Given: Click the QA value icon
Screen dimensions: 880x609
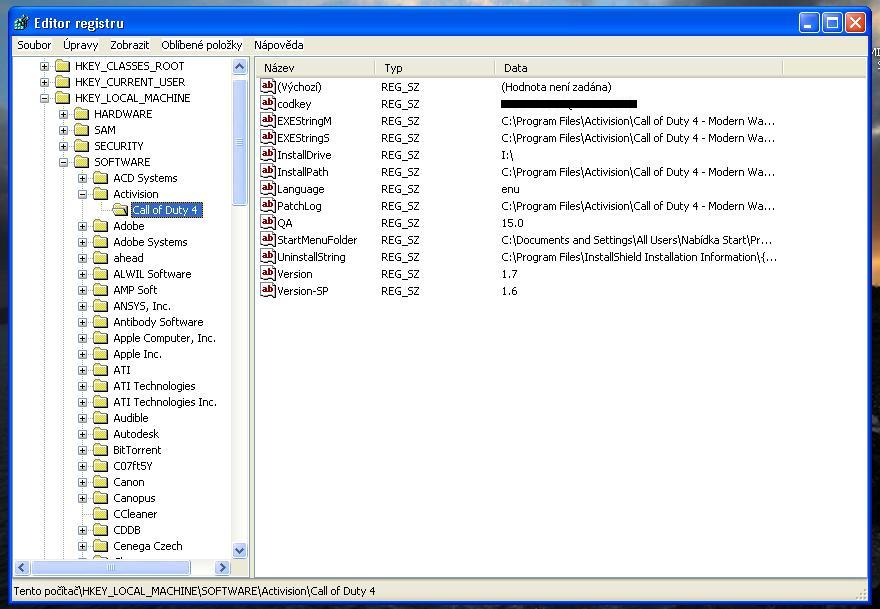Looking at the screenshot, I should tap(268, 222).
